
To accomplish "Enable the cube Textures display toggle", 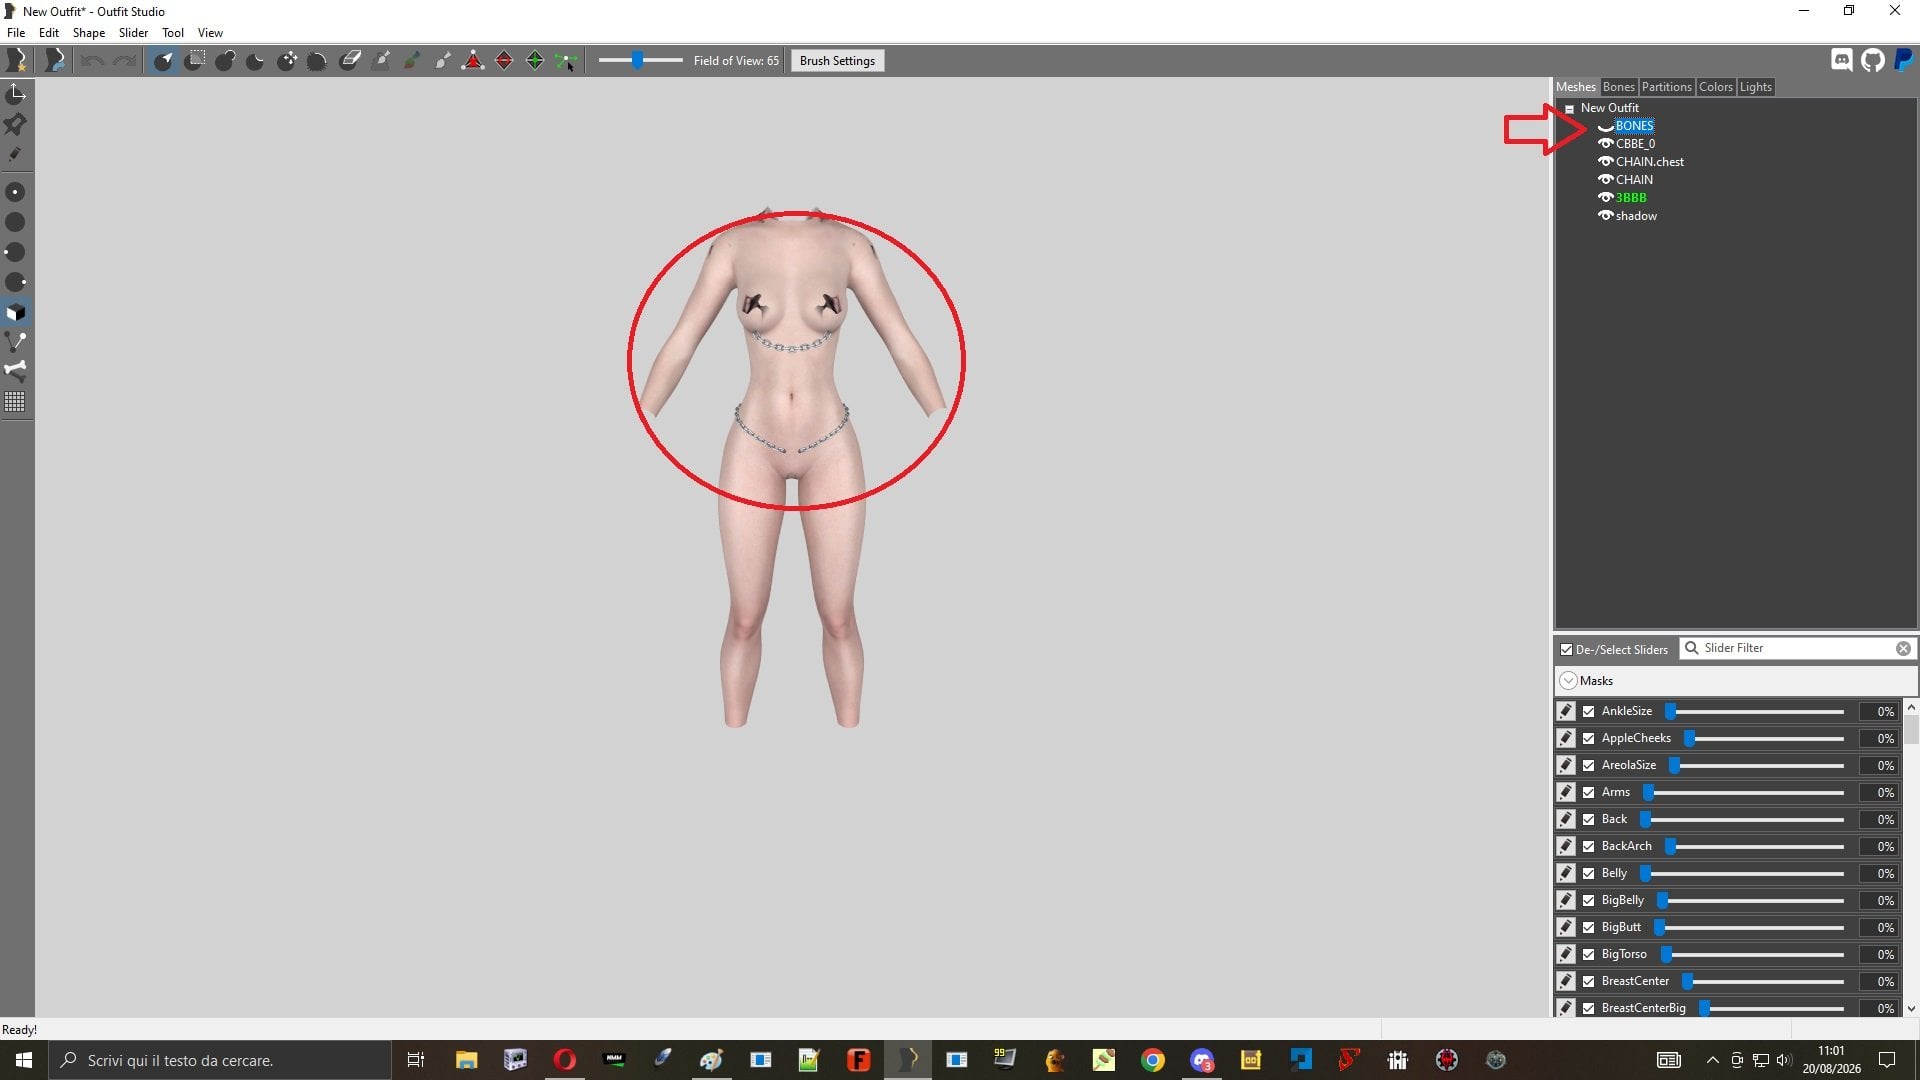I will coord(15,312).
